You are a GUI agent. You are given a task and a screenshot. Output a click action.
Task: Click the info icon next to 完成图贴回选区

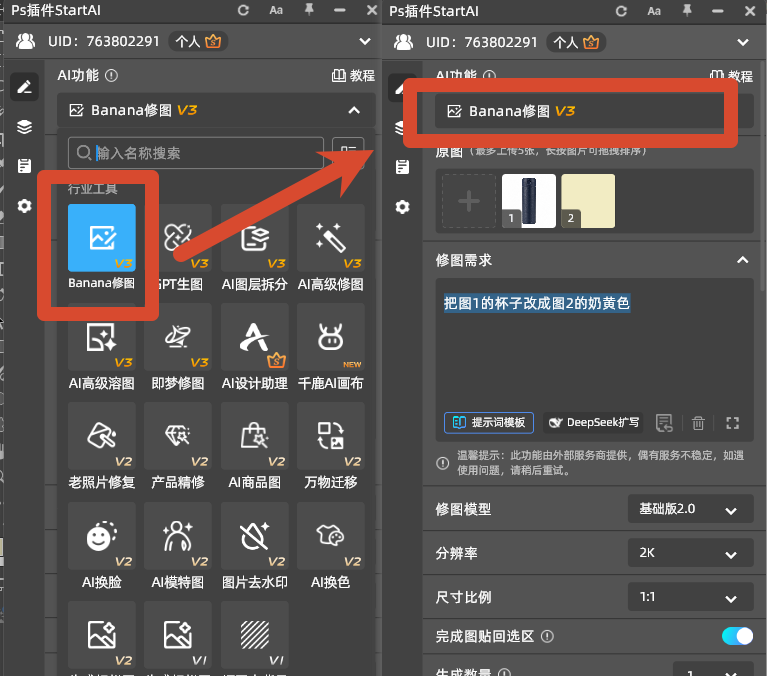tap(547, 636)
